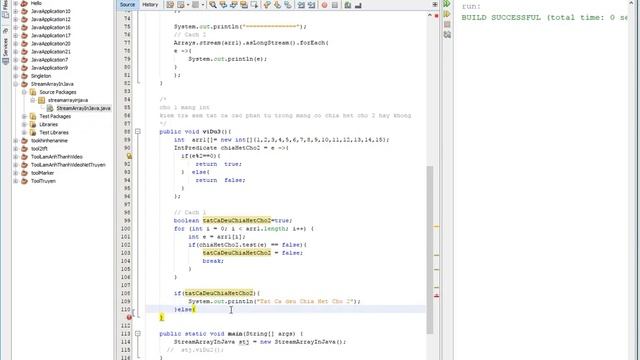Click 'break;' statement in code

click(213, 261)
